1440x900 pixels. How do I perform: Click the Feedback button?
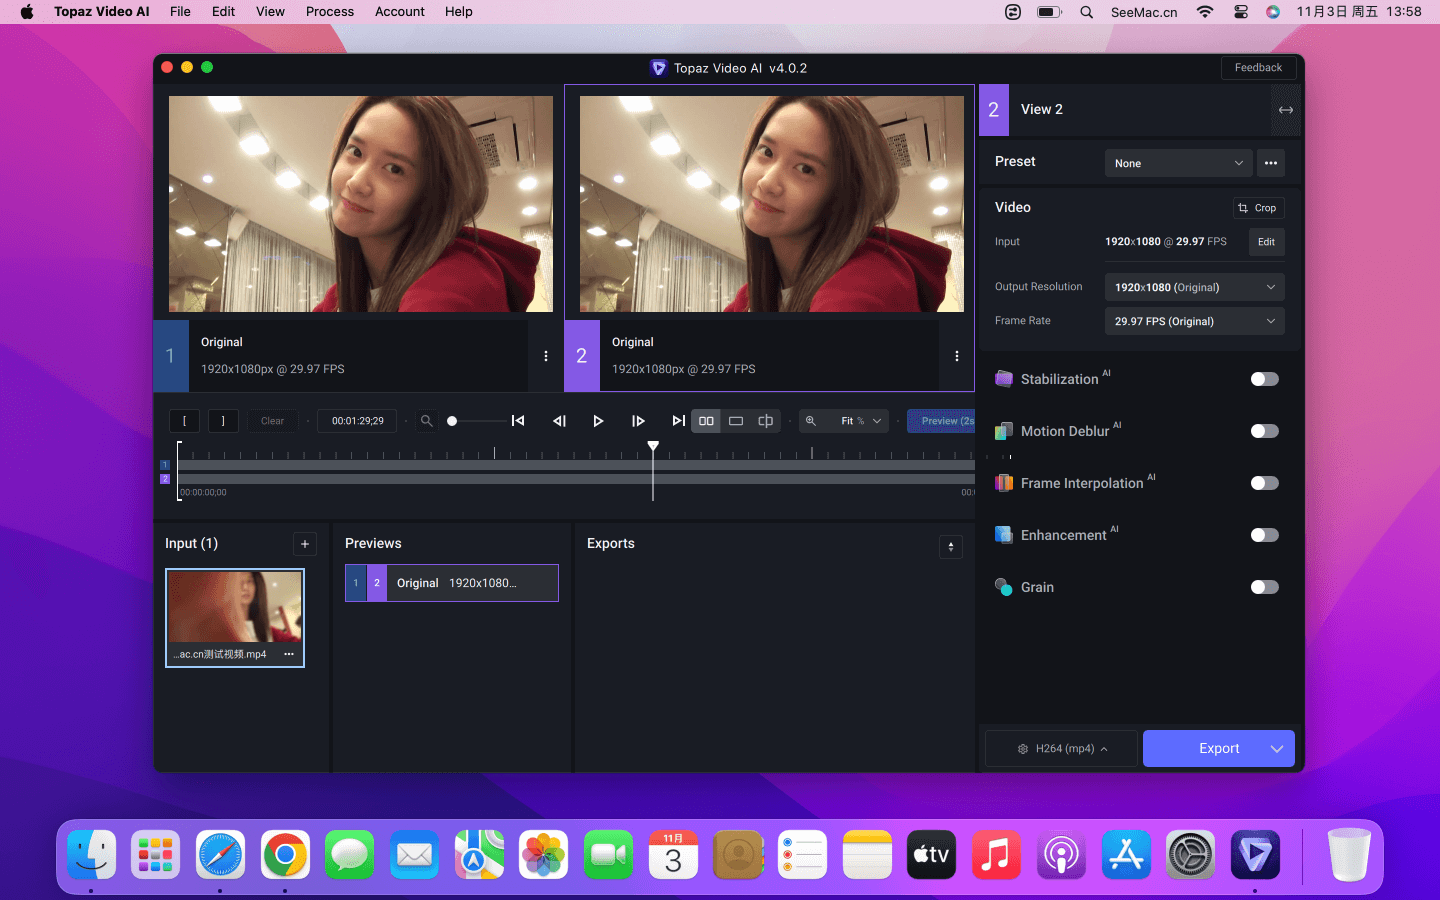click(1258, 68)
